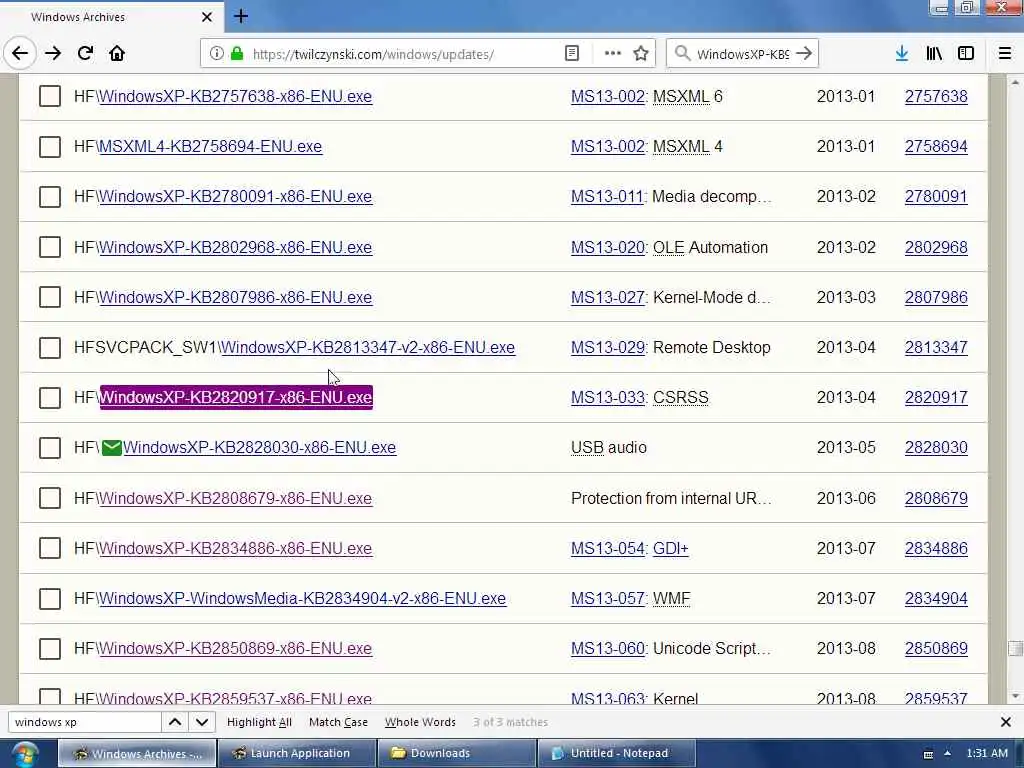Close the Windows Archives tab
This screenshot has height=768, width=1024.
207,17
